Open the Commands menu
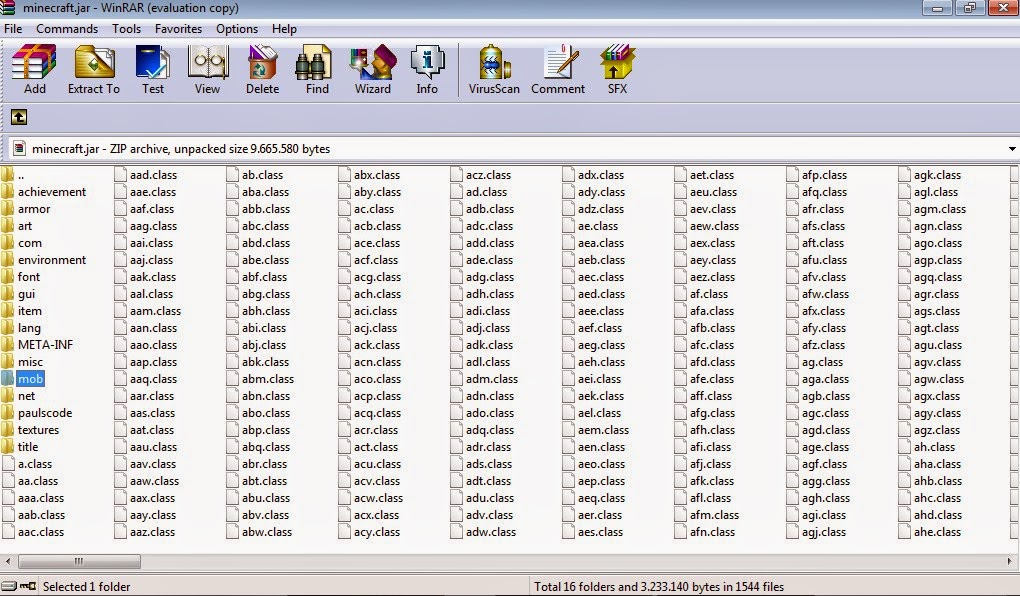The height and width of the screenshot is (596, 1020). tap(67, 29)
